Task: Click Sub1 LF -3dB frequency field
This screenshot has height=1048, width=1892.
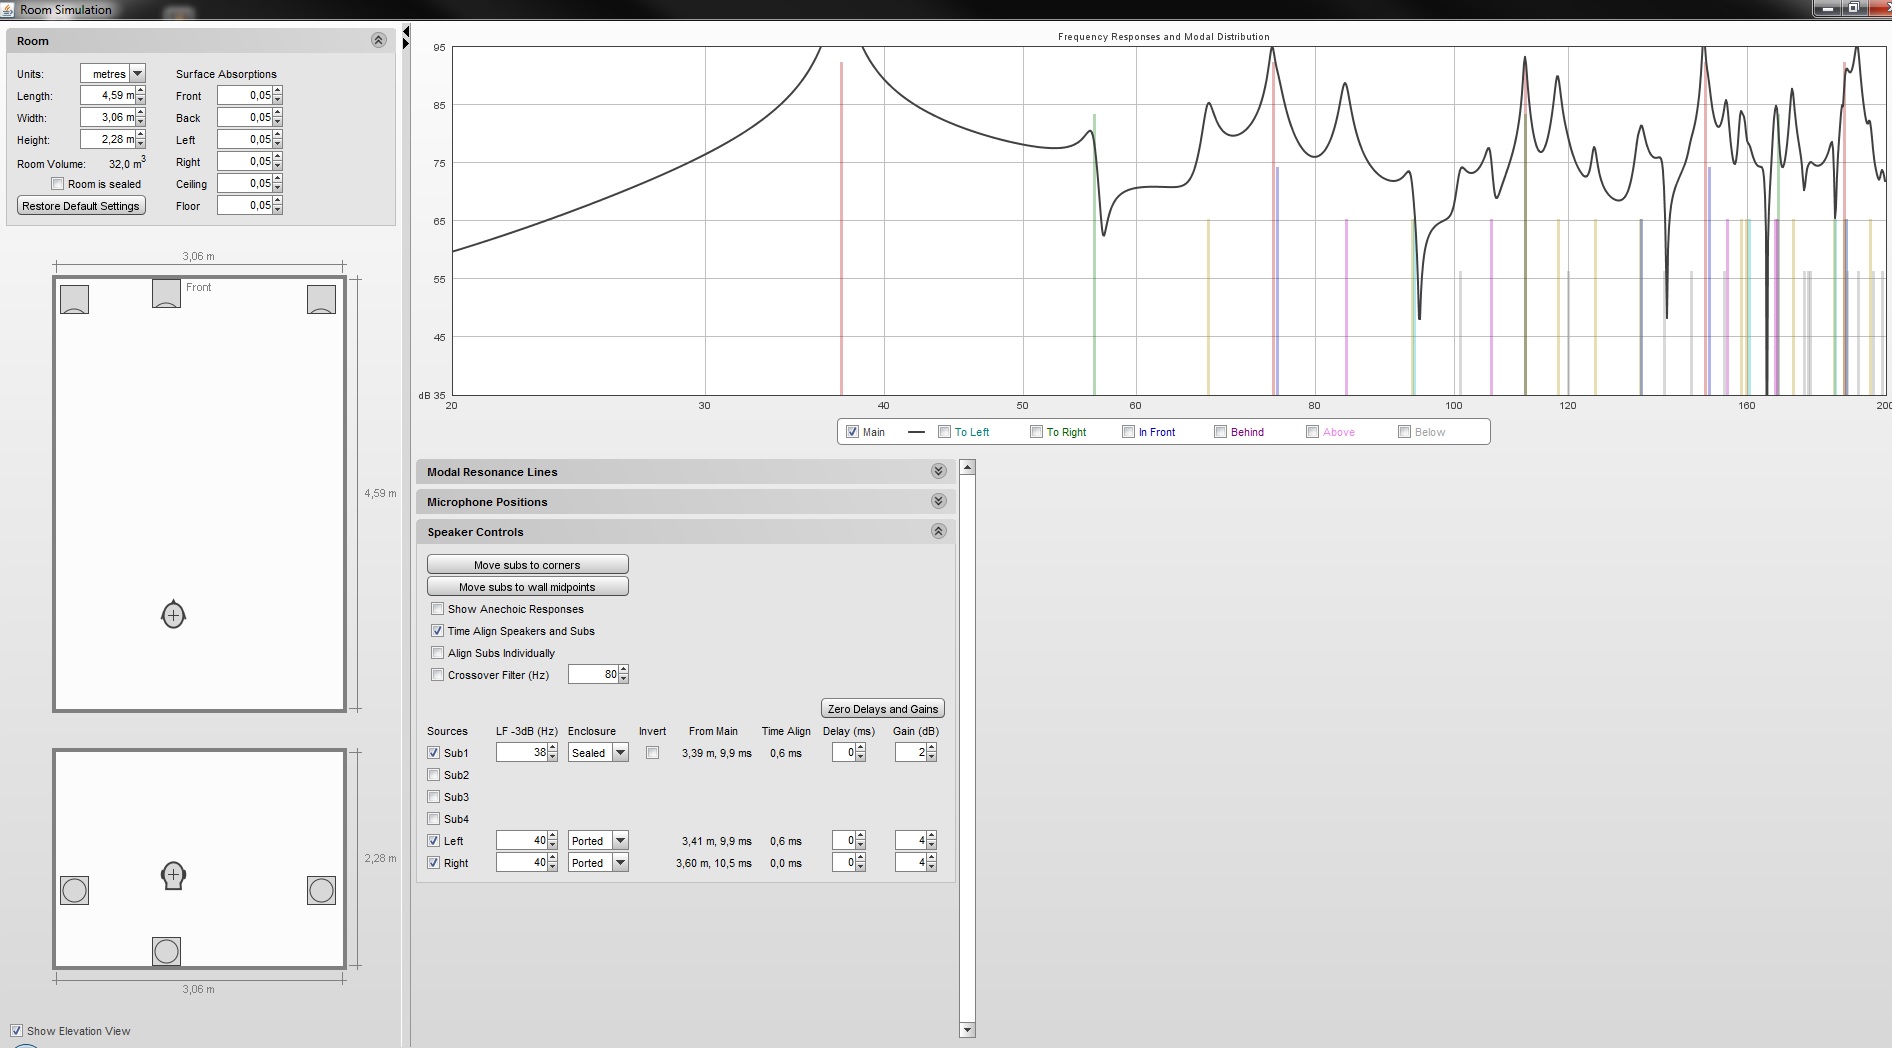Action: click(x=521, y=753)
